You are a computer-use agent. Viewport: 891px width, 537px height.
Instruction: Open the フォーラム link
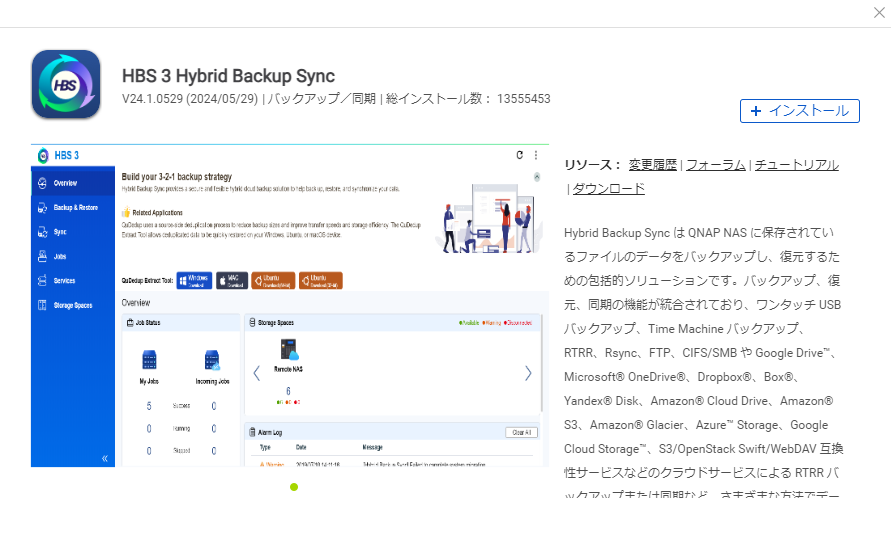[x=716, y=165]
